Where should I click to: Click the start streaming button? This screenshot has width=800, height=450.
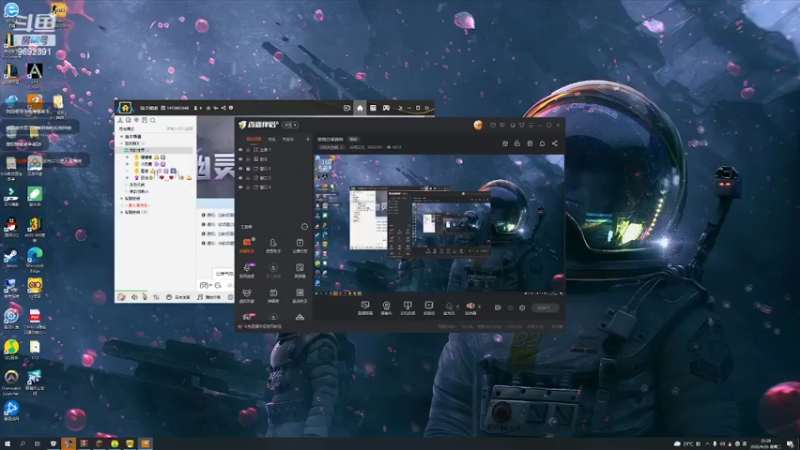[544, 308]
